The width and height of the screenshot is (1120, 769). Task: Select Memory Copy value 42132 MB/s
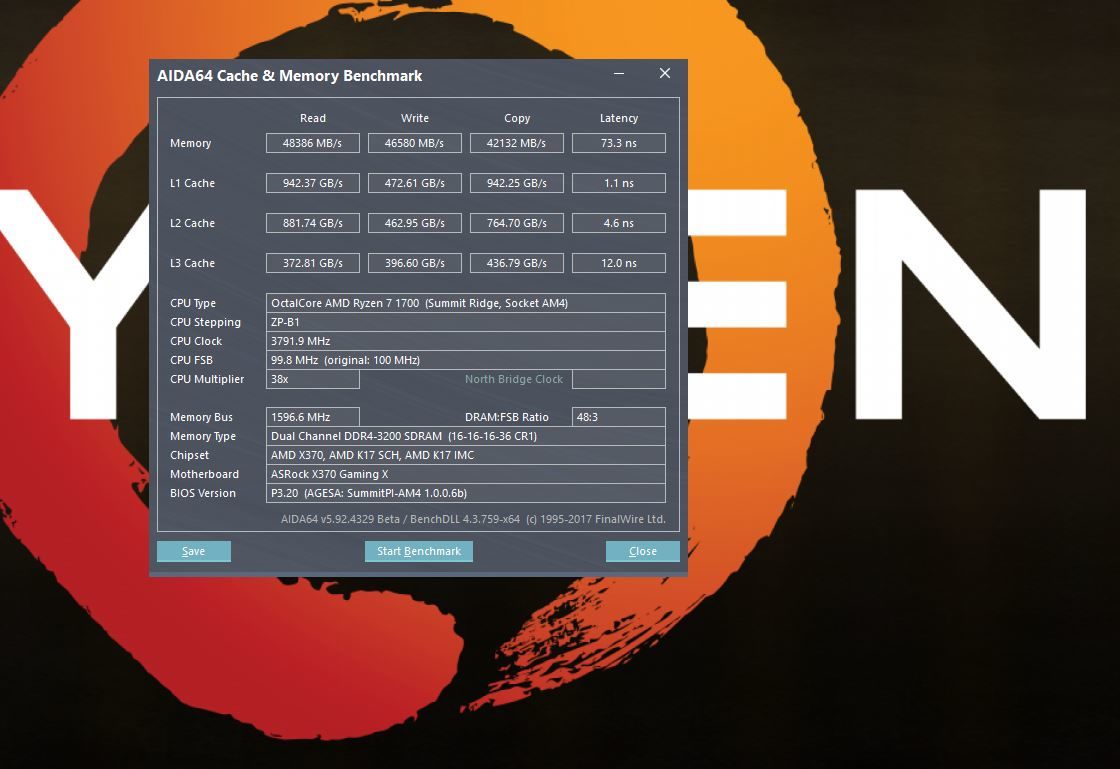tap(517, 143)
